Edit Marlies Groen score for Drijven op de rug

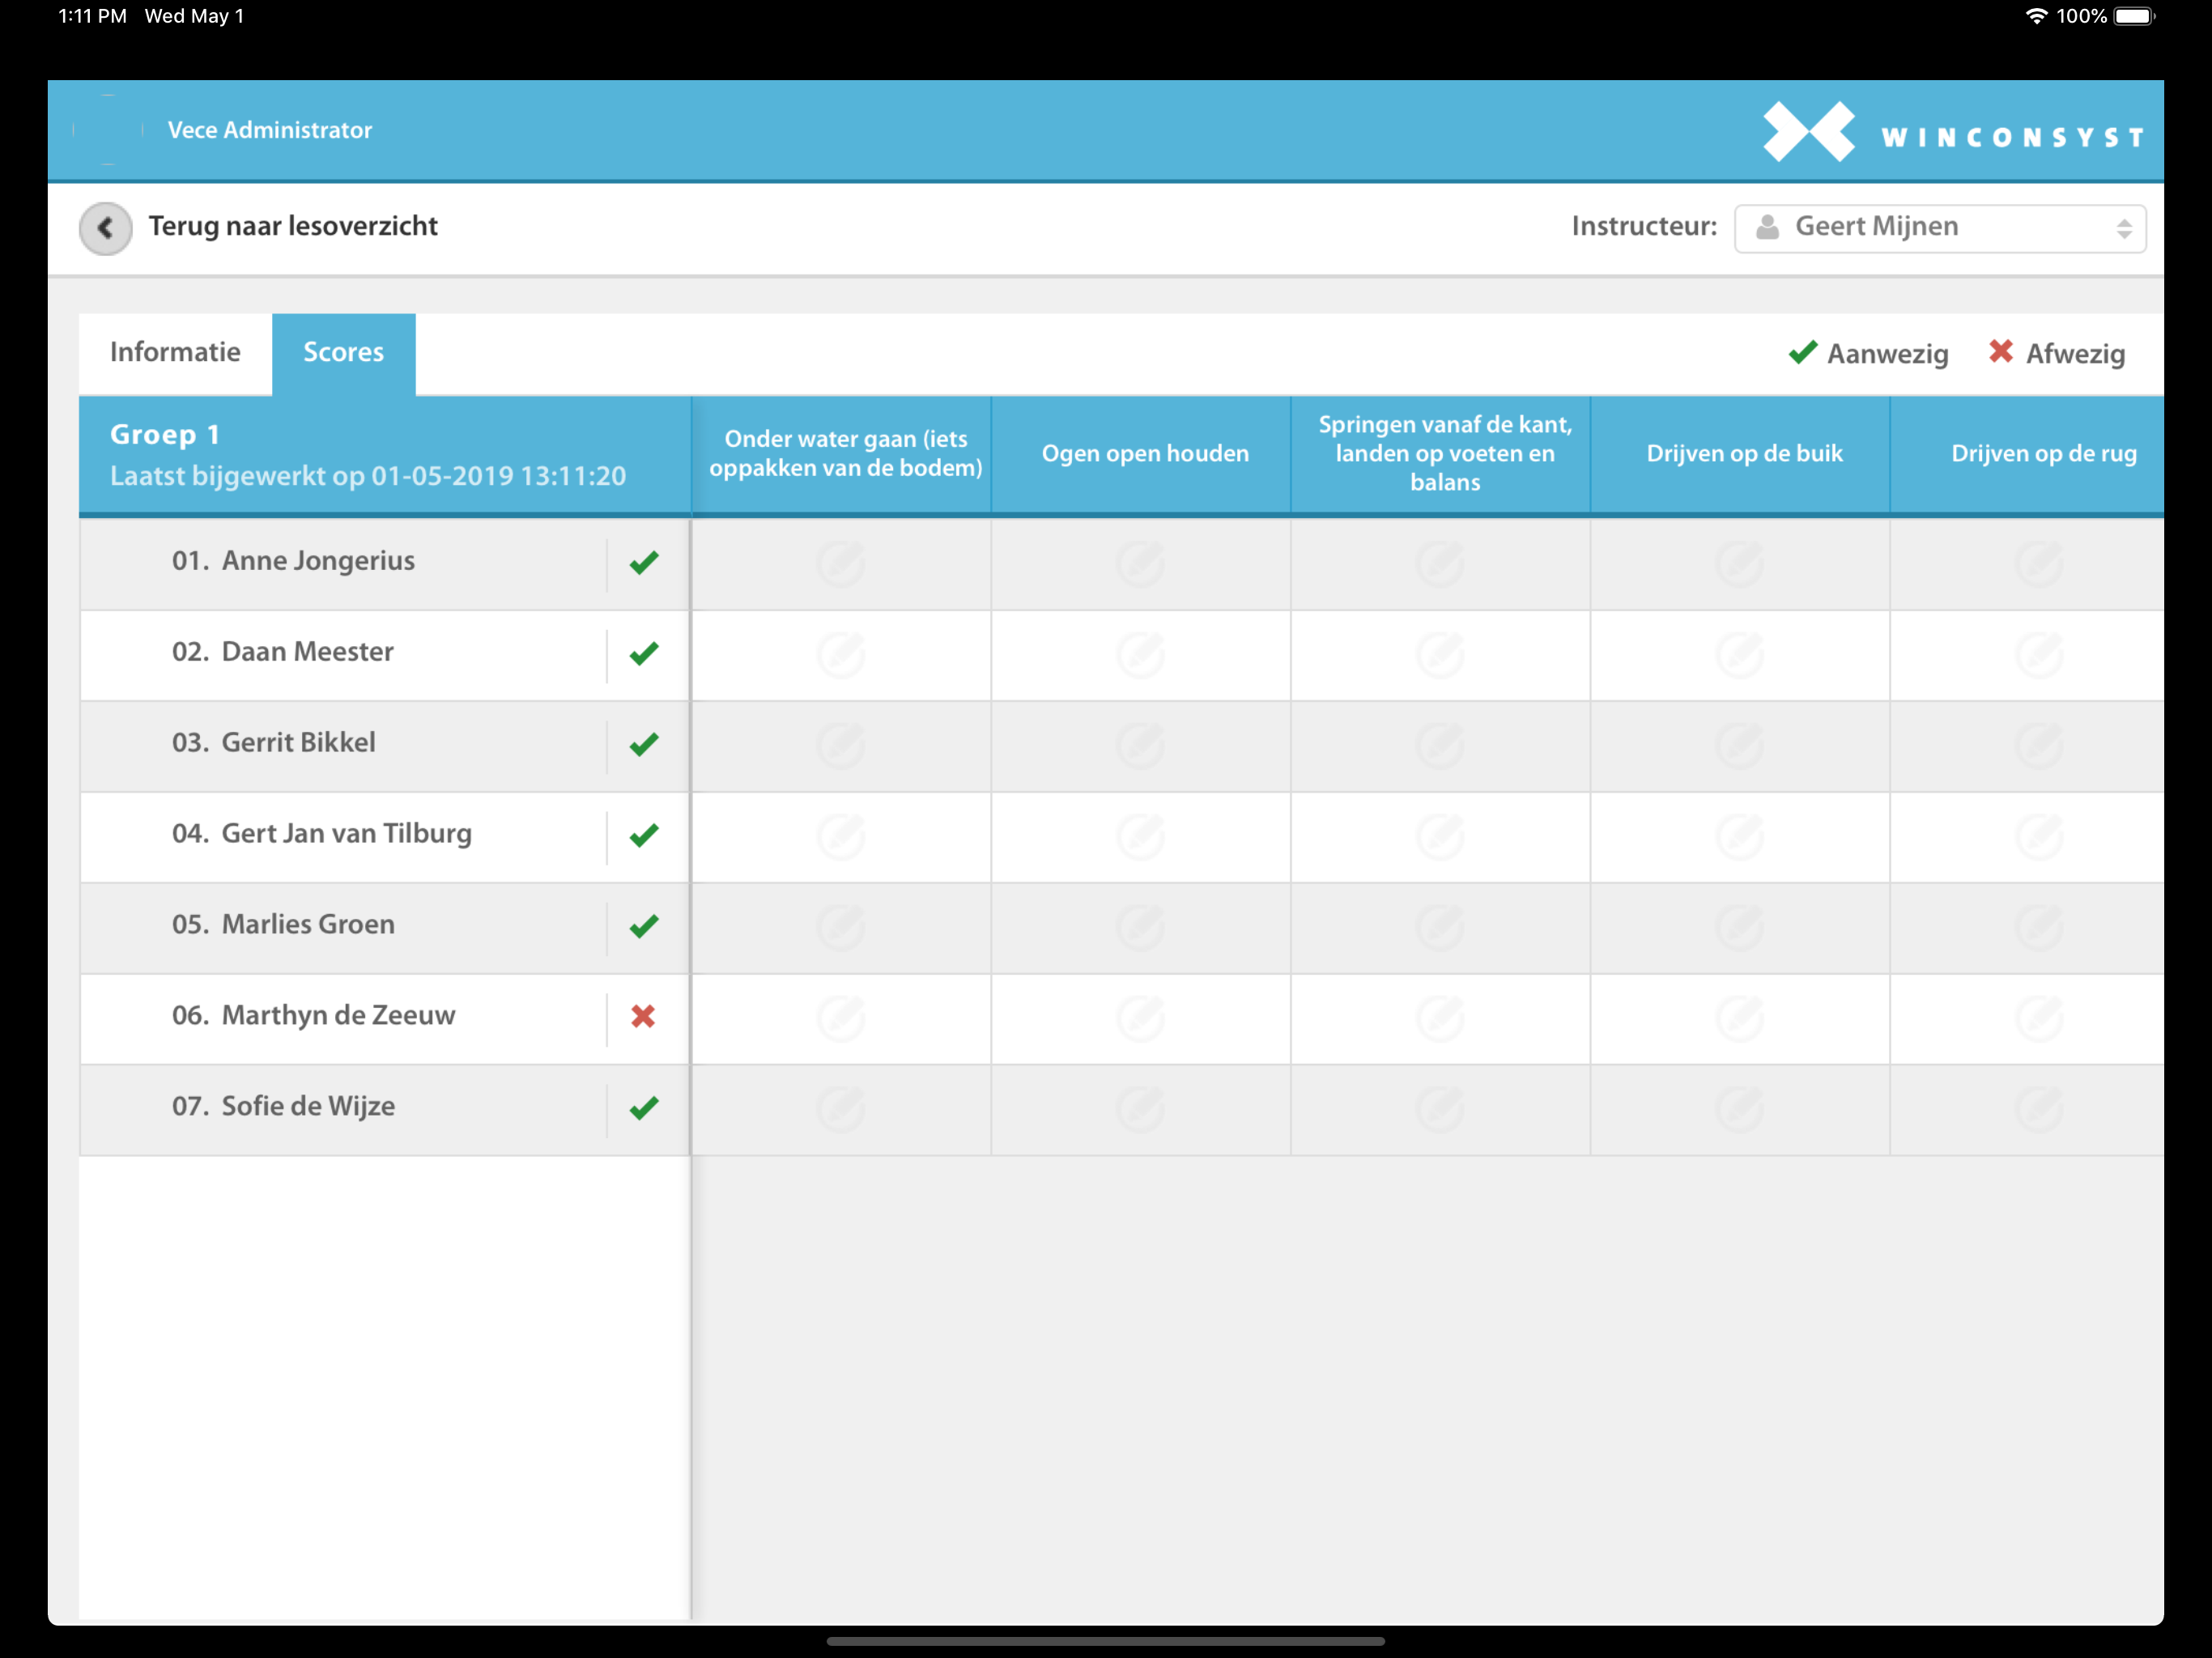click(2040, 928)
